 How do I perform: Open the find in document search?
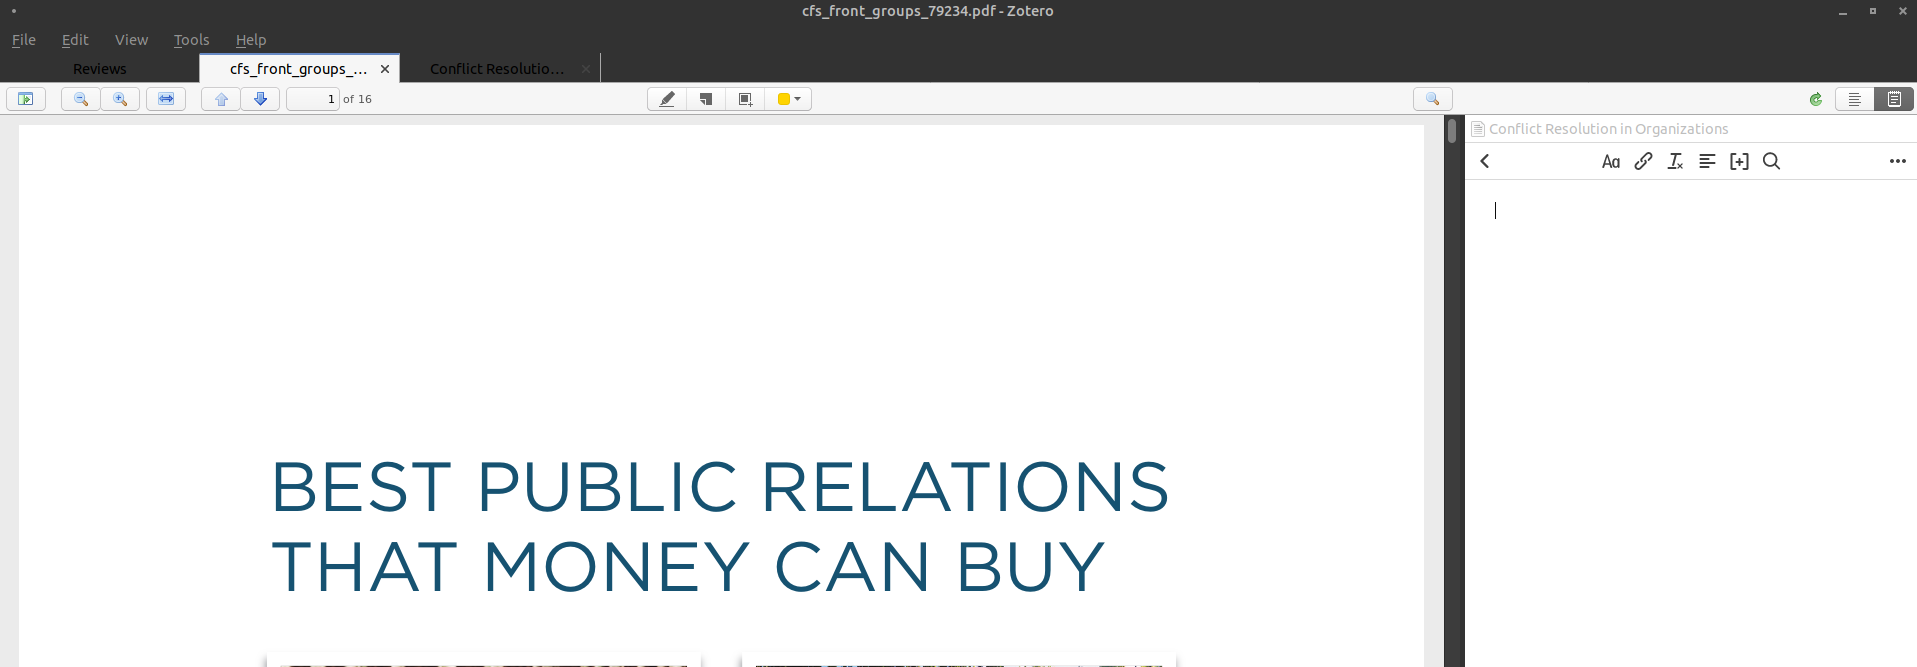tap(1432, 99)
